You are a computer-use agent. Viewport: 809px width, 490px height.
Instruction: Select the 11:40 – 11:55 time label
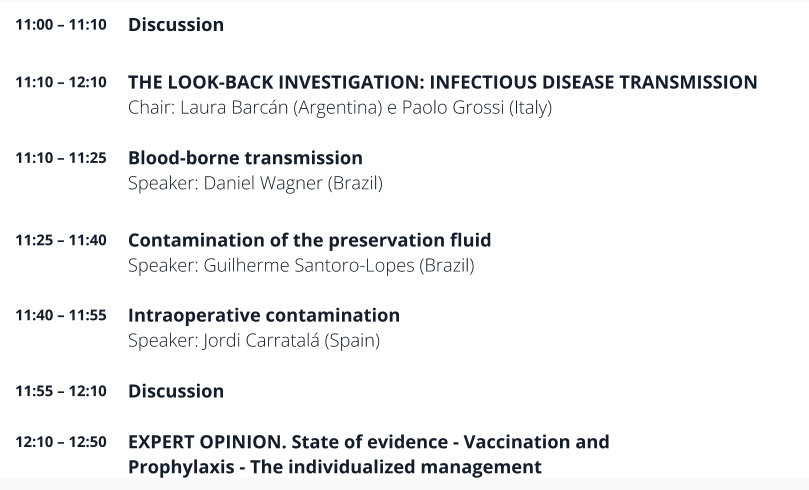click(x=60, y=316)
